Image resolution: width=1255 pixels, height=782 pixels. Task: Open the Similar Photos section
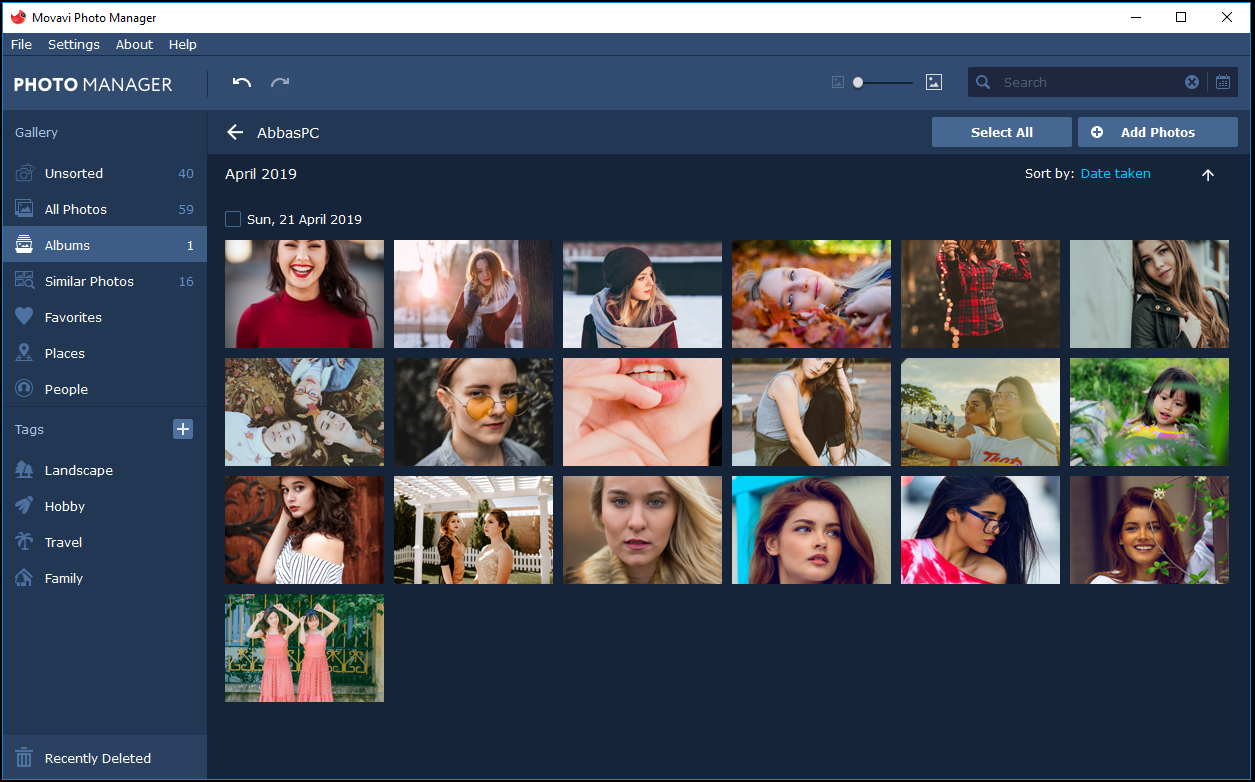coord(104,281)
